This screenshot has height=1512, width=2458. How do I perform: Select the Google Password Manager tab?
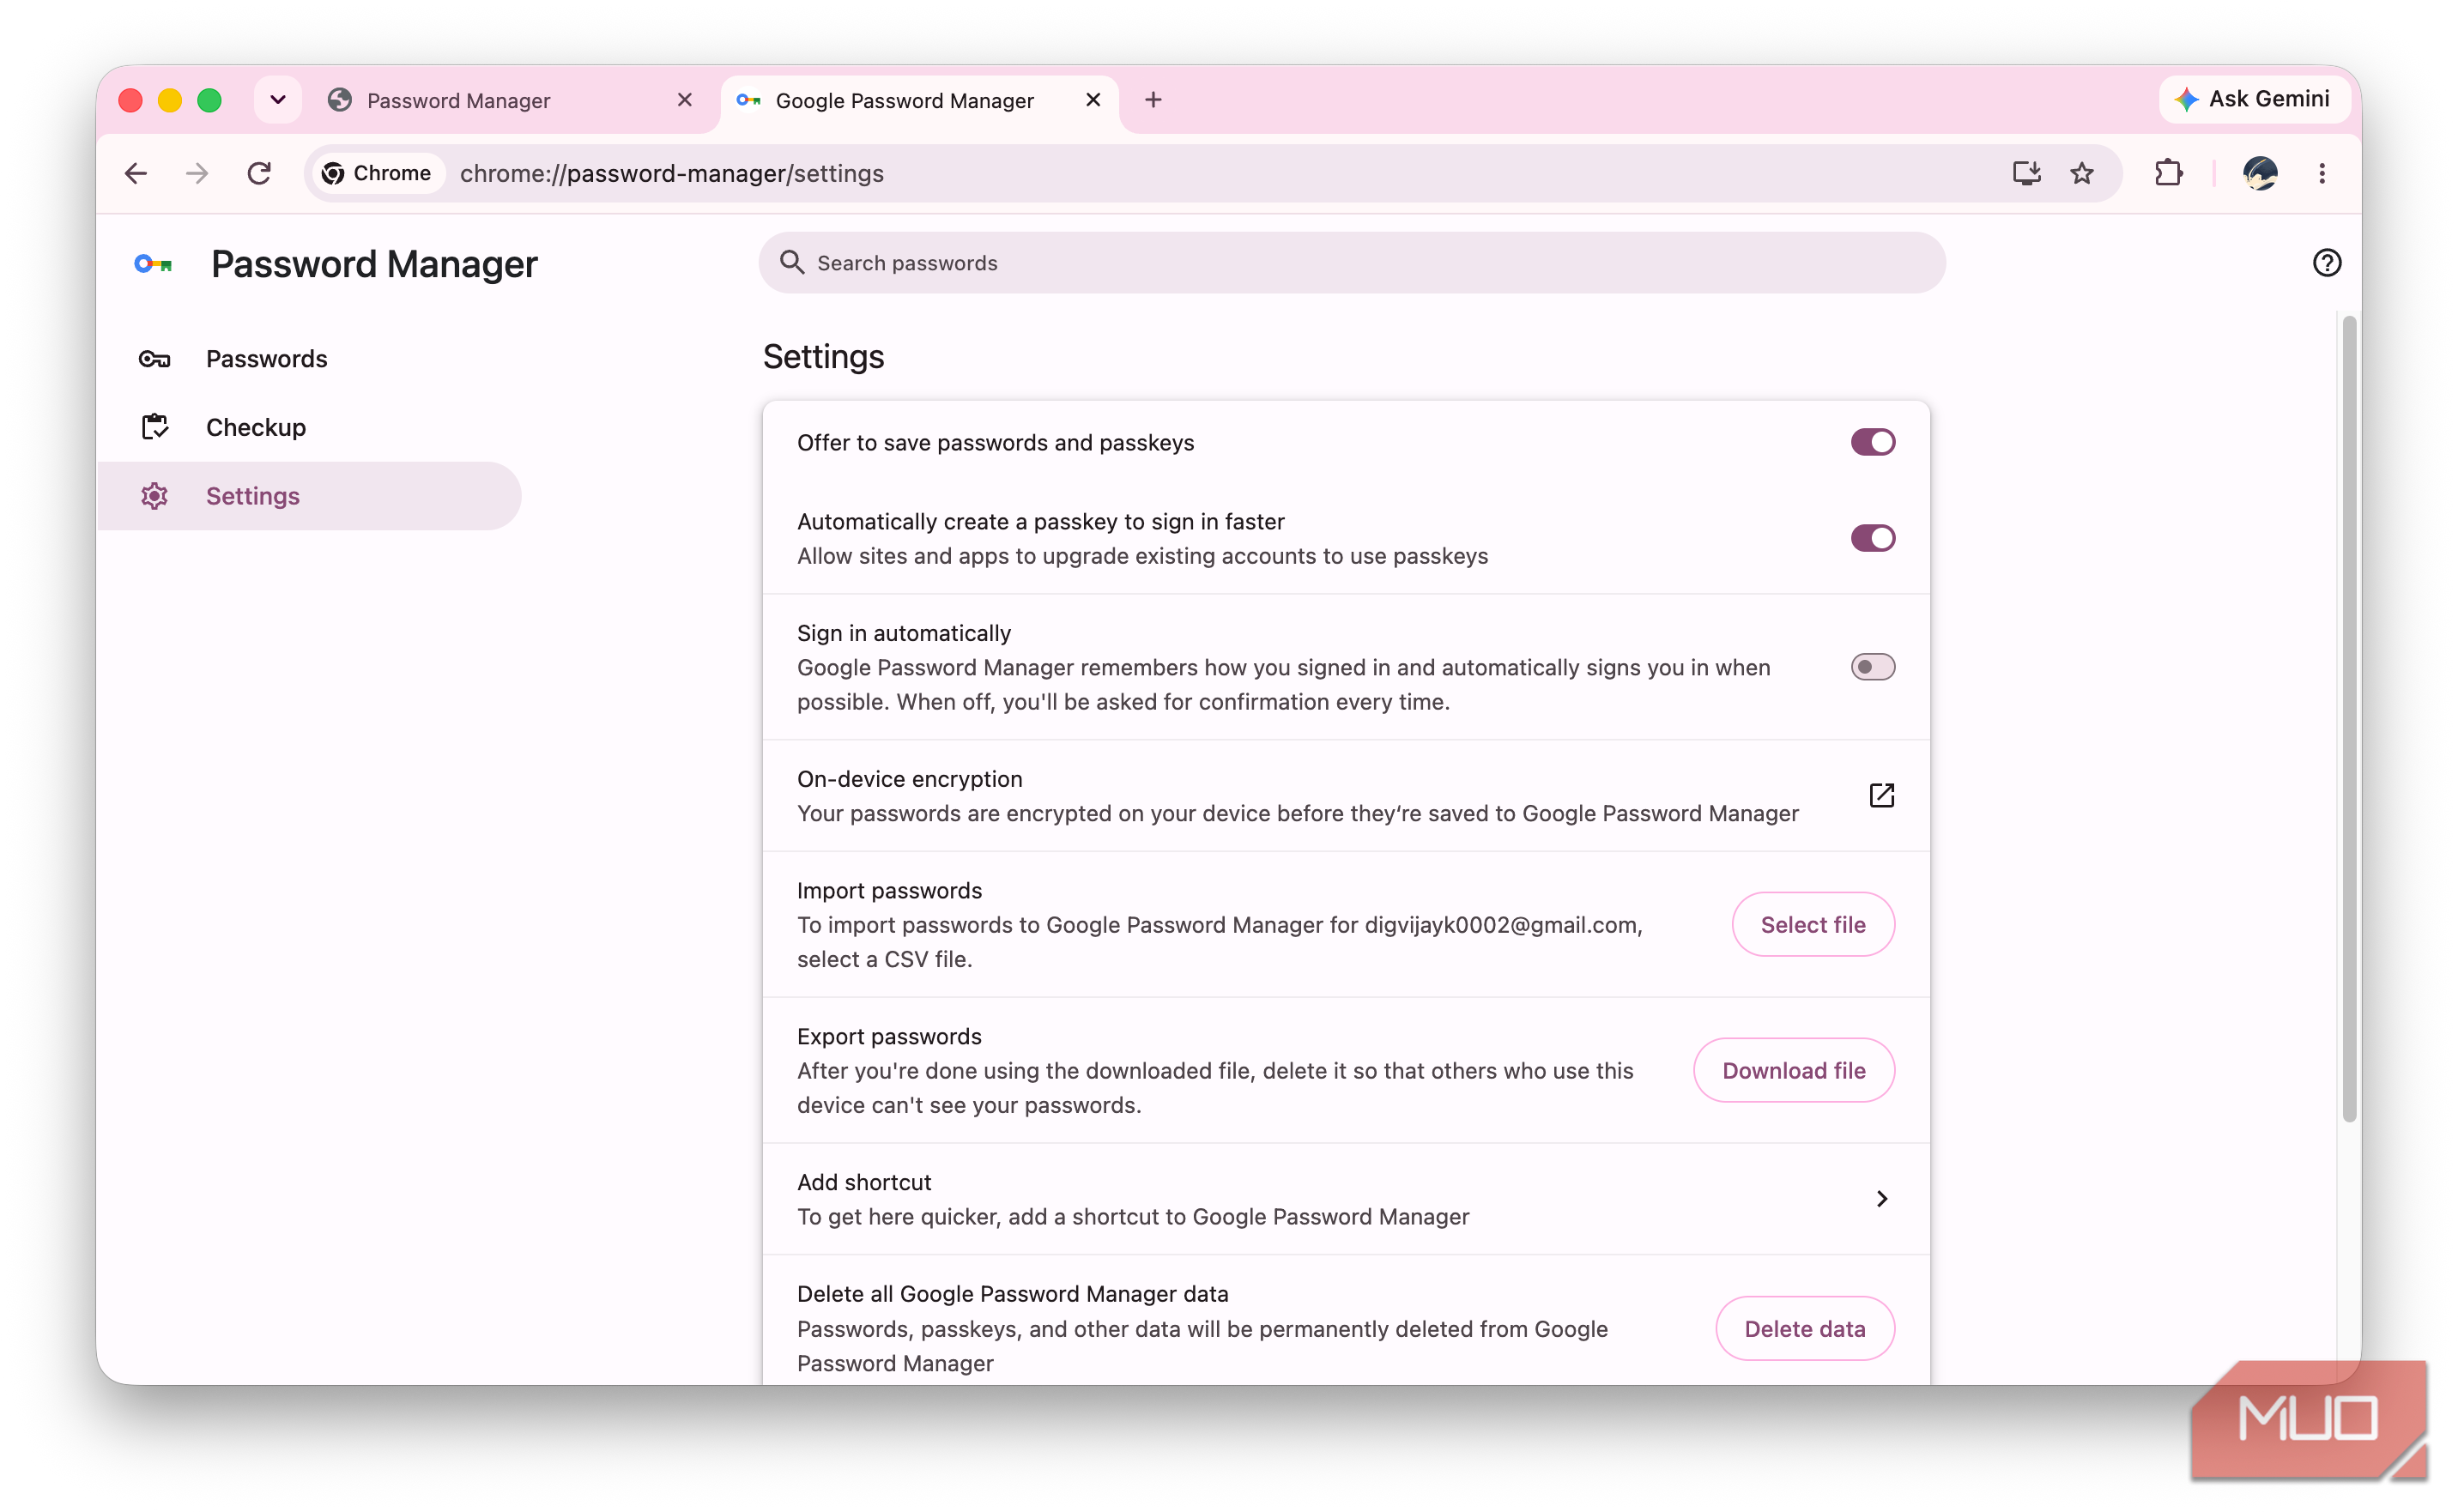point(918,101)
